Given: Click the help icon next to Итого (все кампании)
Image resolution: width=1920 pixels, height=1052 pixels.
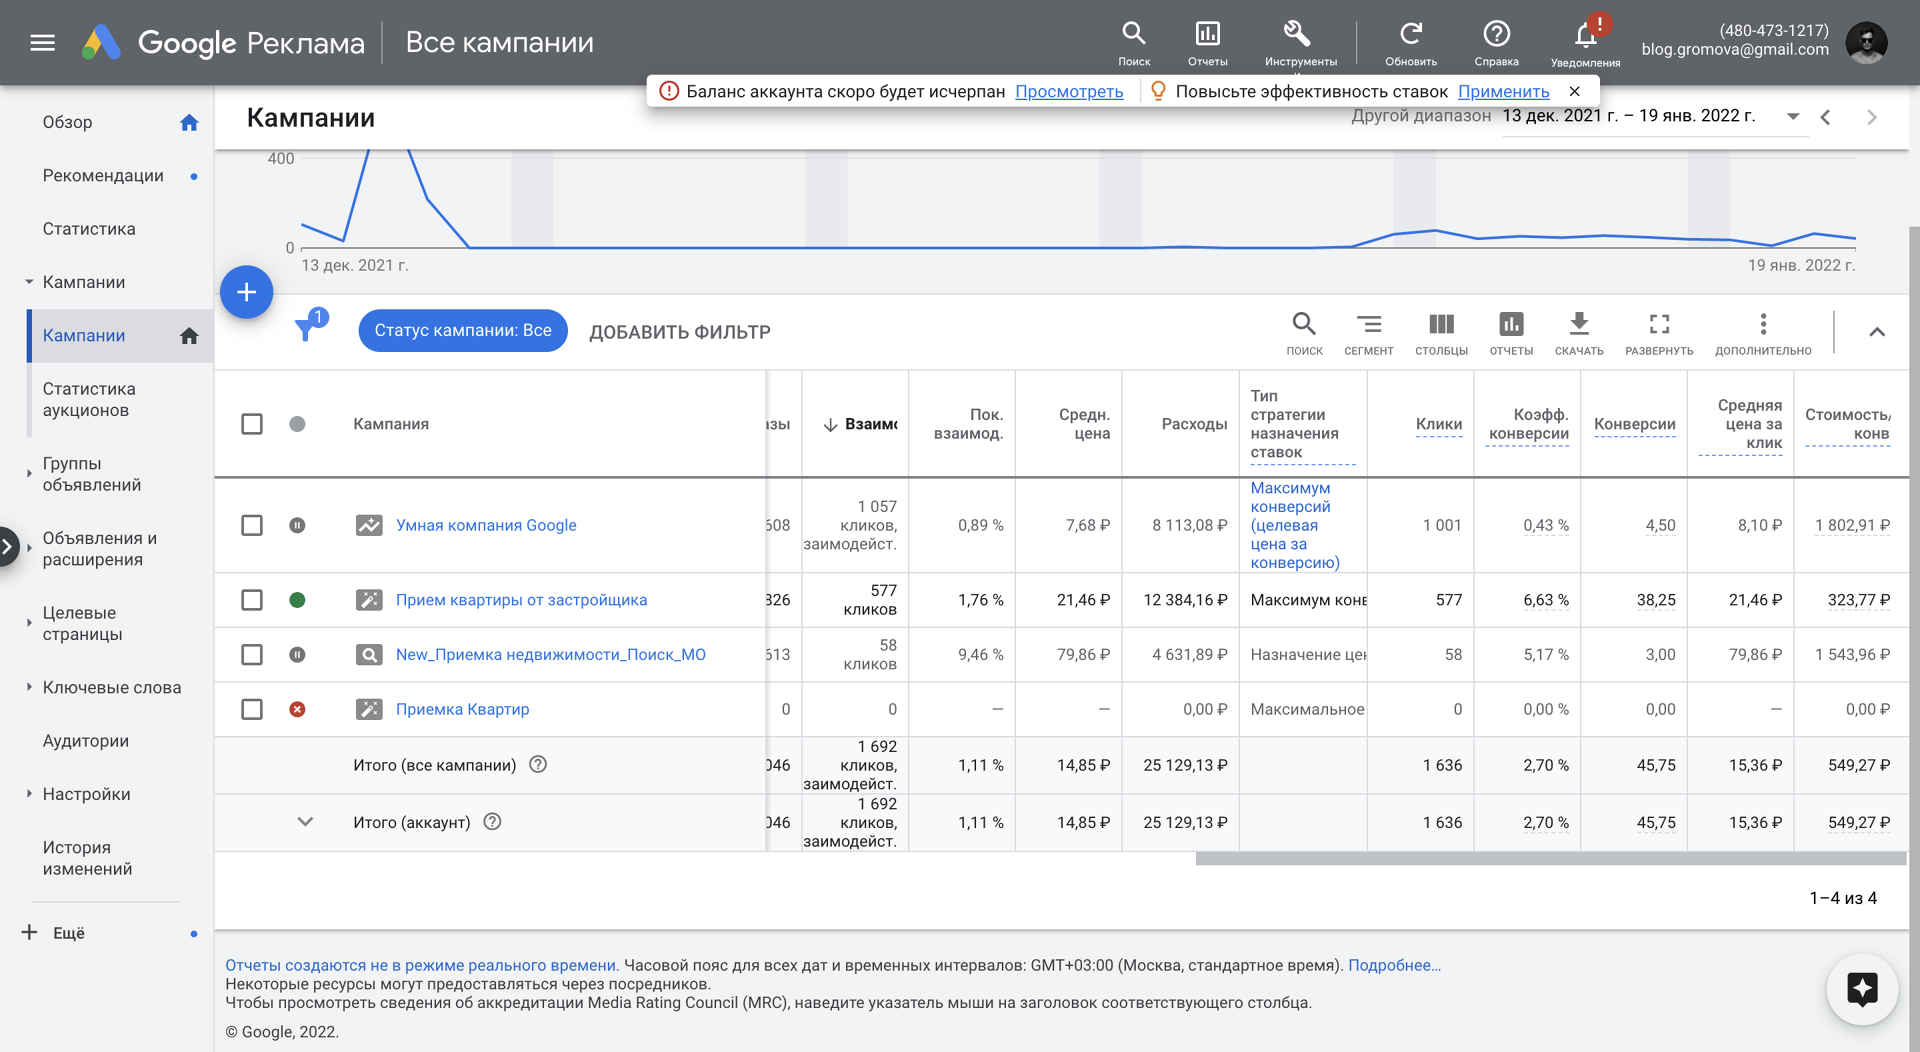Looking at the screenshot, I should (x=538, y=765).
